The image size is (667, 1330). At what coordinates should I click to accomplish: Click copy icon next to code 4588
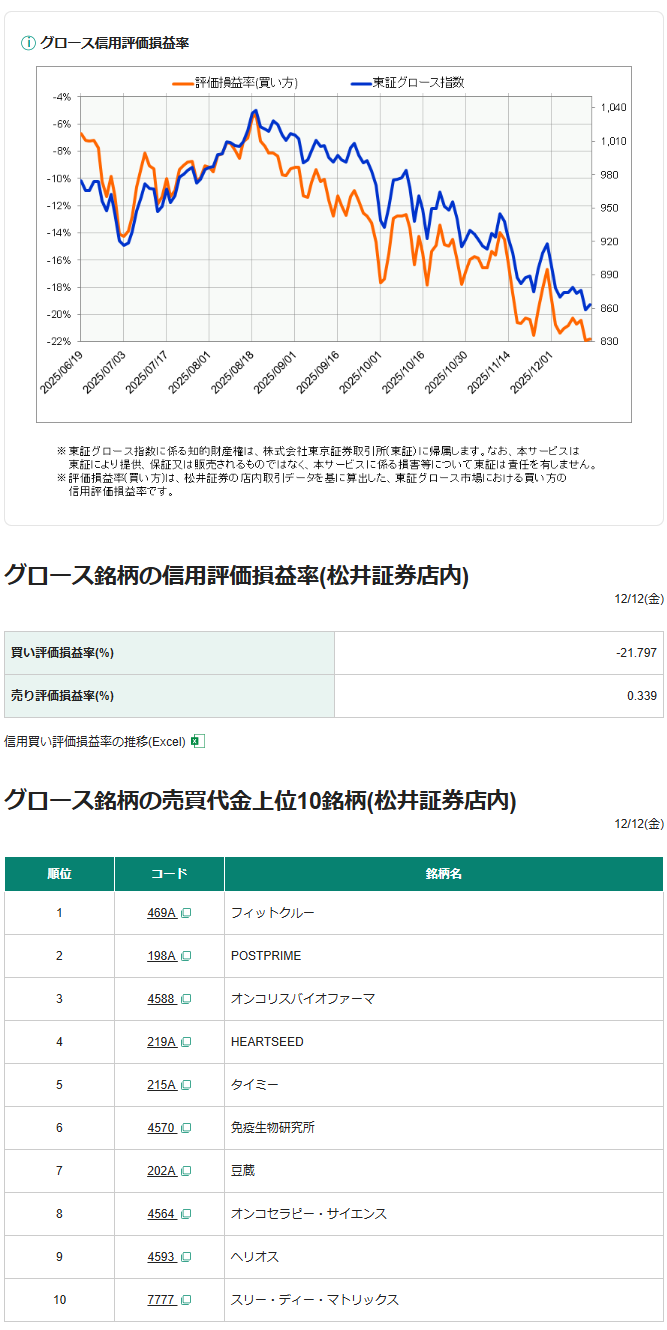click(x=186, y=999)
